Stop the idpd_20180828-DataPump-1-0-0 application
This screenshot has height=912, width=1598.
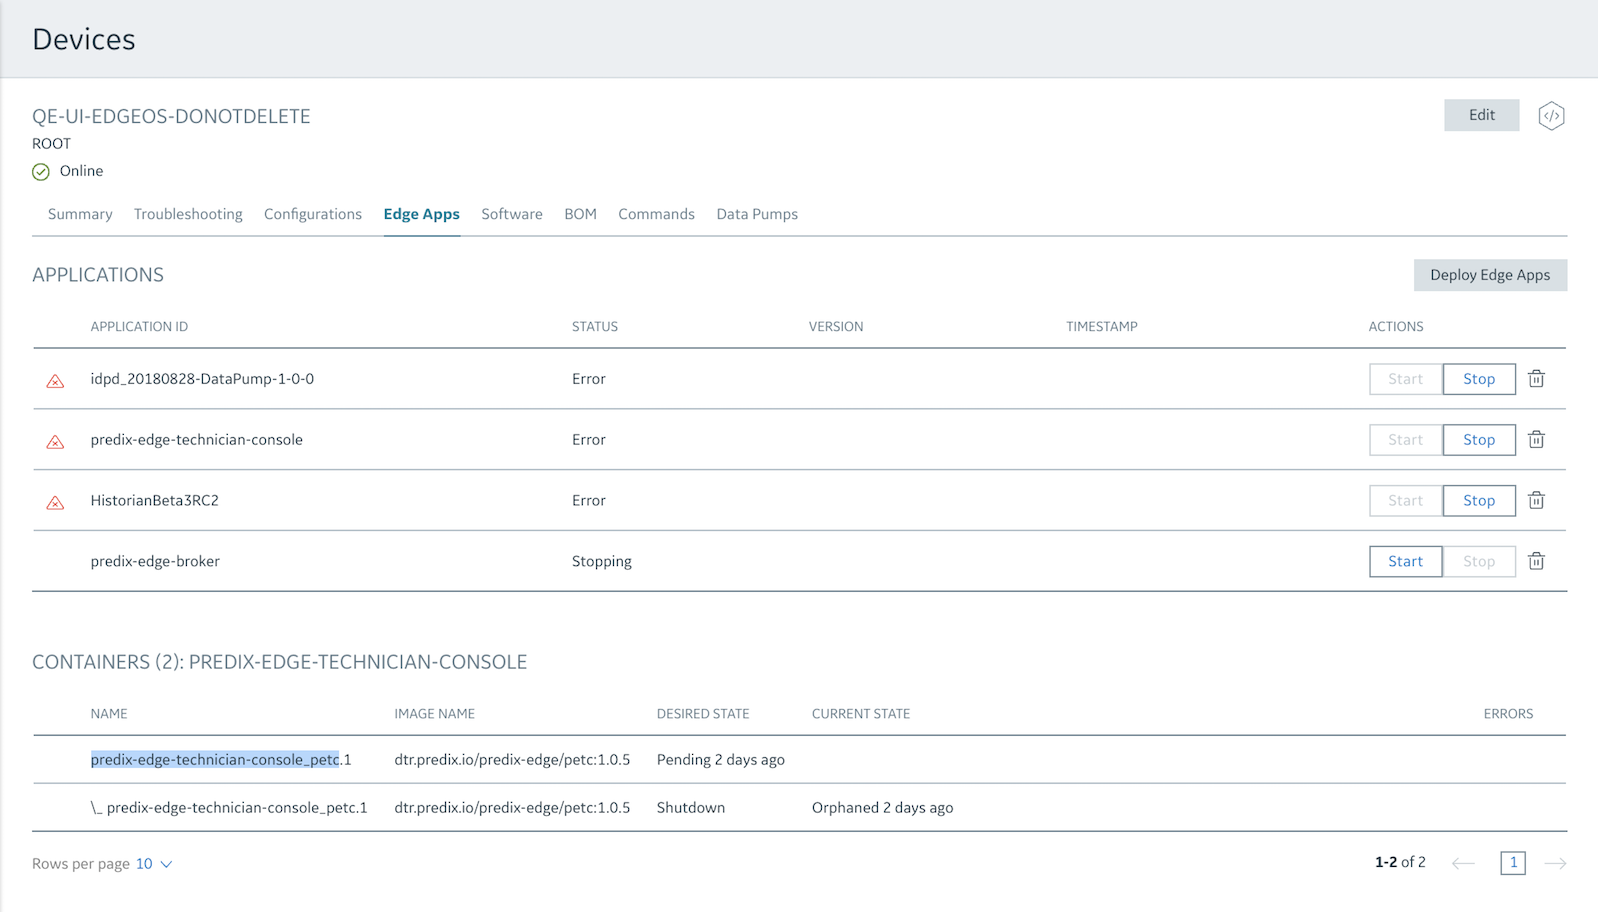click(1479, 379)
